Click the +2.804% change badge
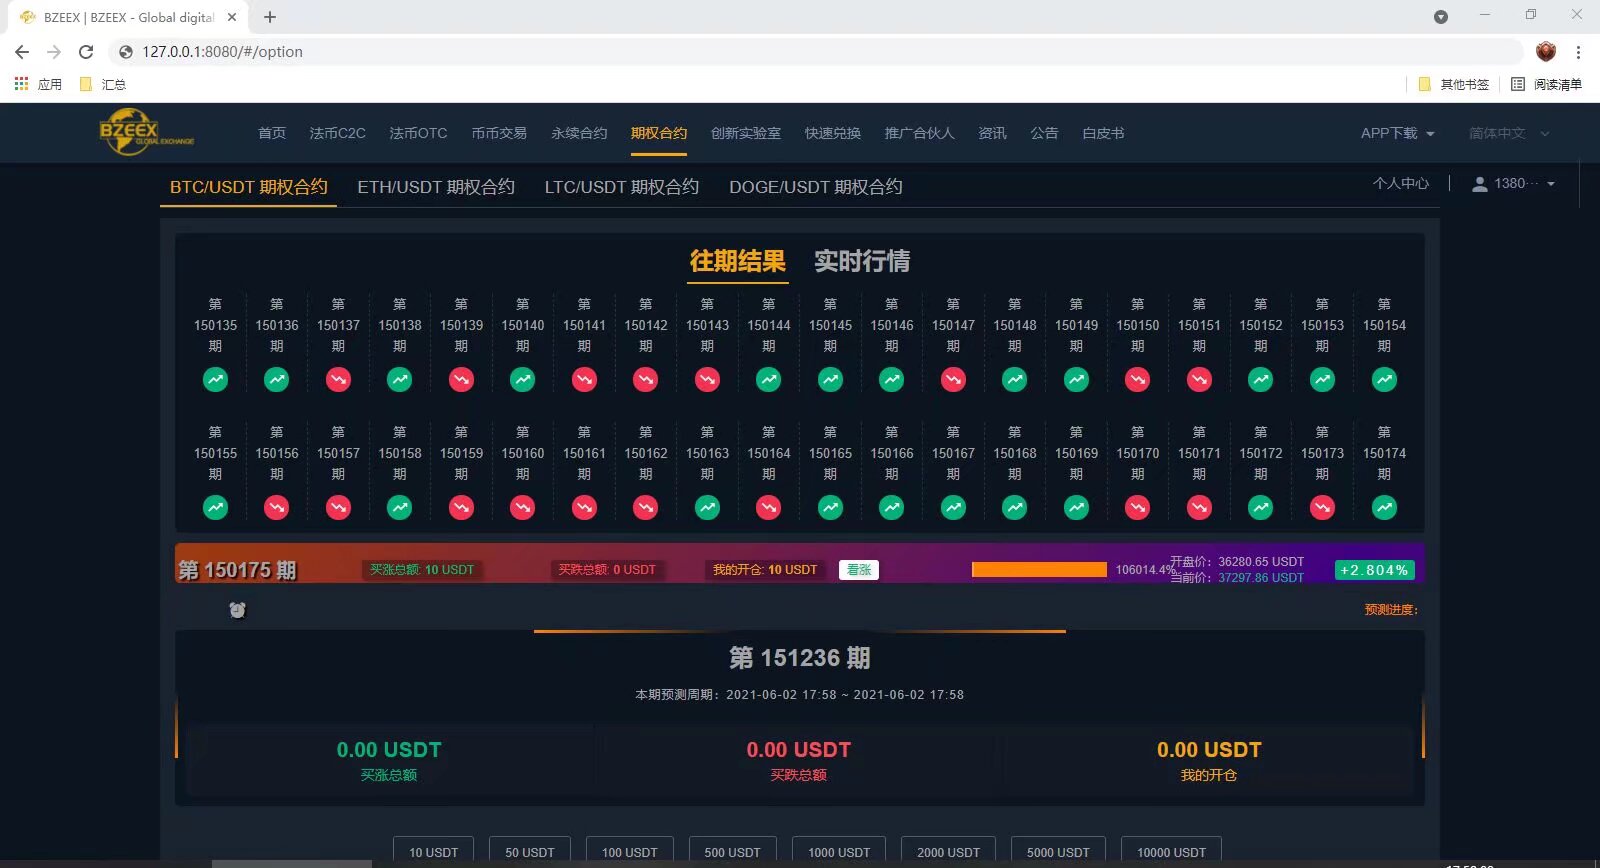The width and height of the screenshot is (1600, 868). (x=1375, y=570)
